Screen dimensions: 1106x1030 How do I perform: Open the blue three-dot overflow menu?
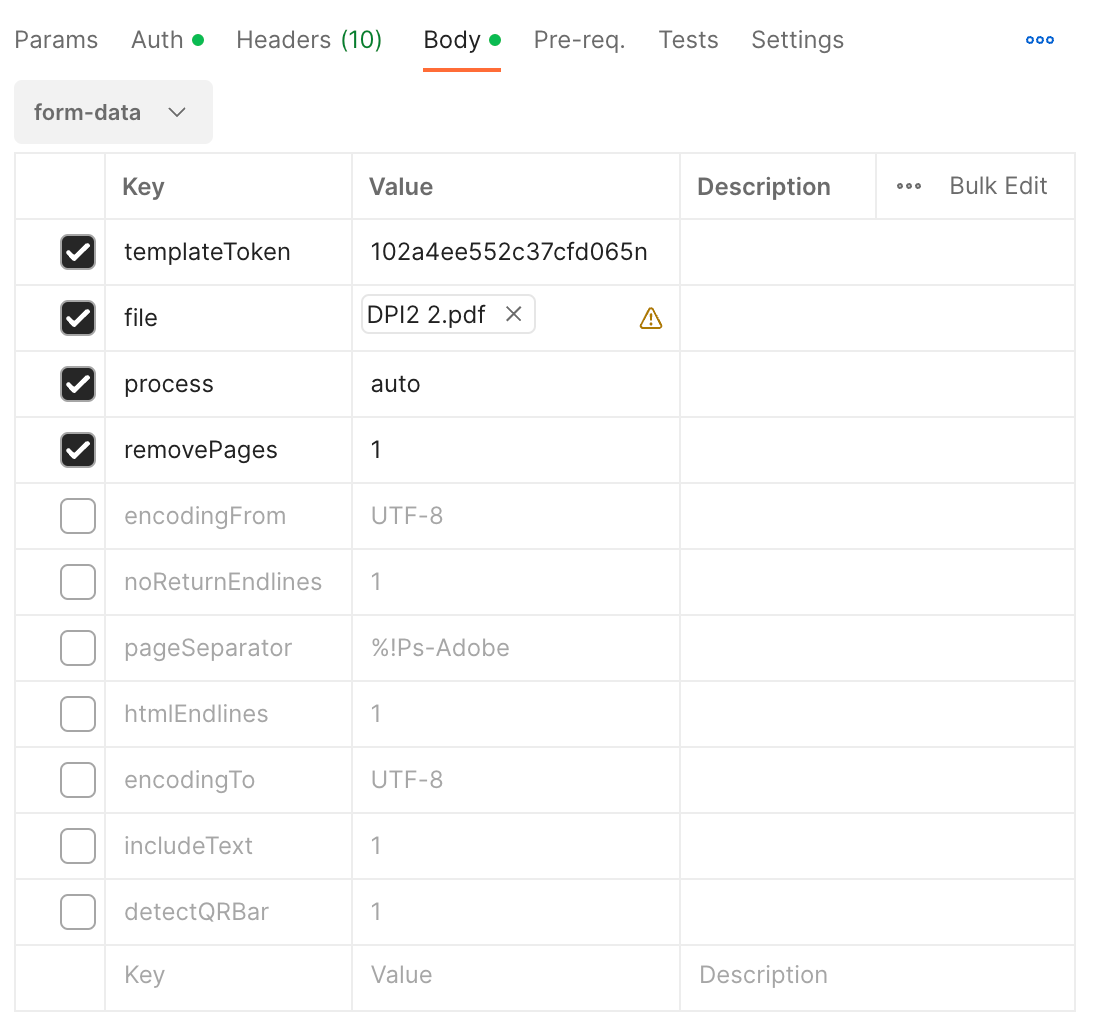[x=1040, y=40]
